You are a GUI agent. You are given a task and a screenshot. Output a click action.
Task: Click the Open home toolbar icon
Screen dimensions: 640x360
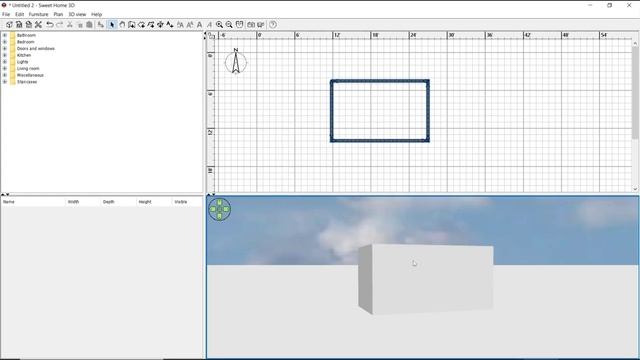(19, 24)
